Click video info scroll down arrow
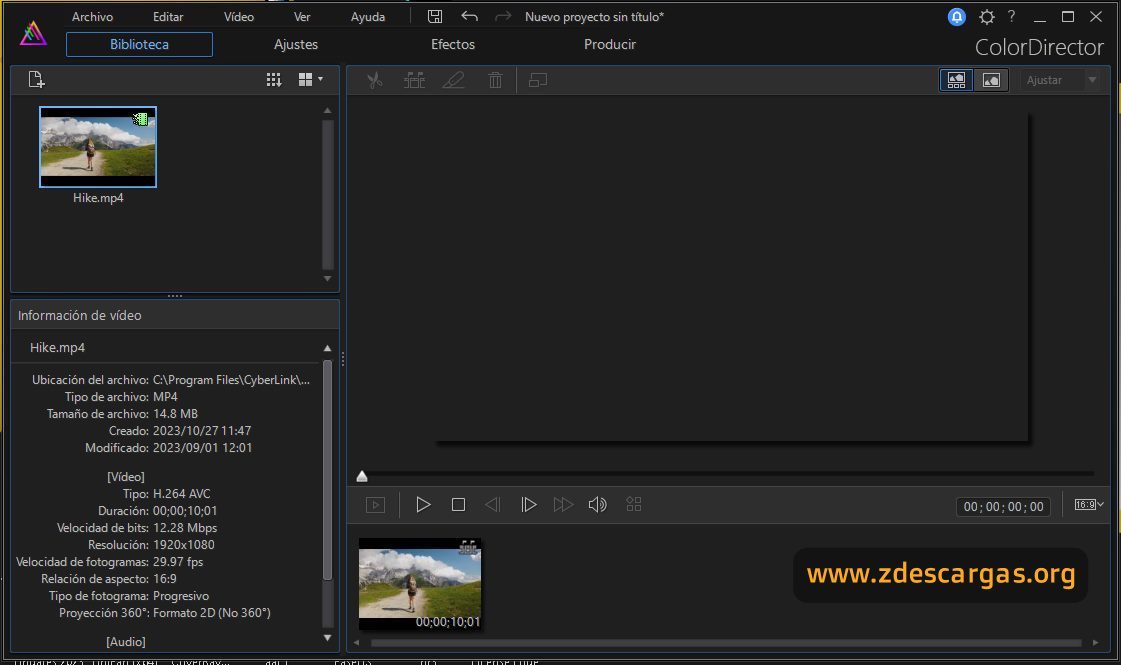This screenshot has width=1121, height=665. 327,638
